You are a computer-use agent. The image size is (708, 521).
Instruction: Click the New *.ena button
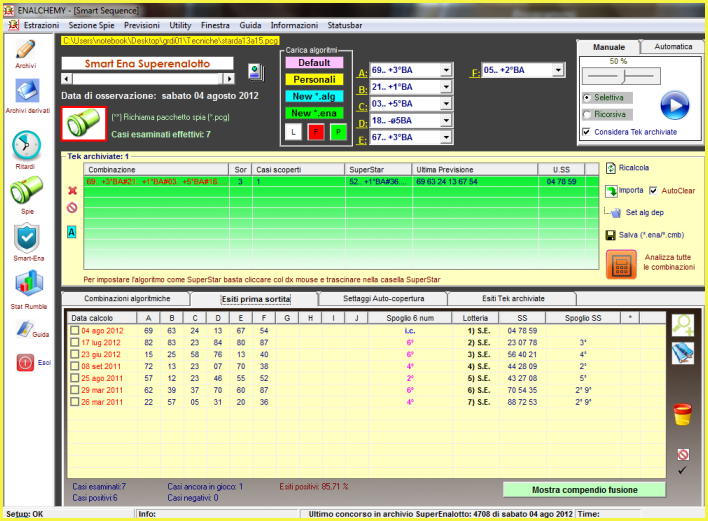point(314,113)
